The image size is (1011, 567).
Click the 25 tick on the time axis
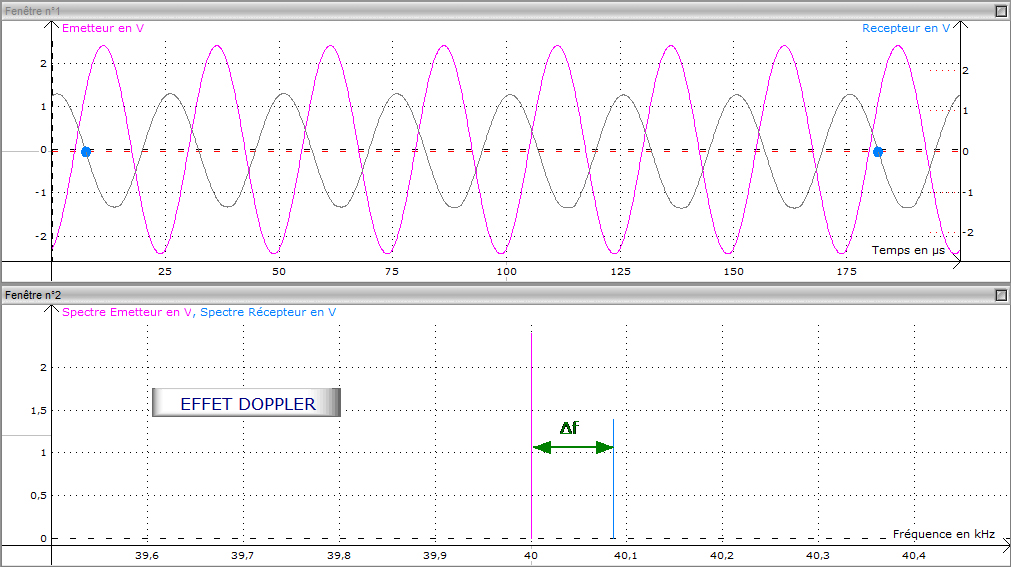(165, 272)
